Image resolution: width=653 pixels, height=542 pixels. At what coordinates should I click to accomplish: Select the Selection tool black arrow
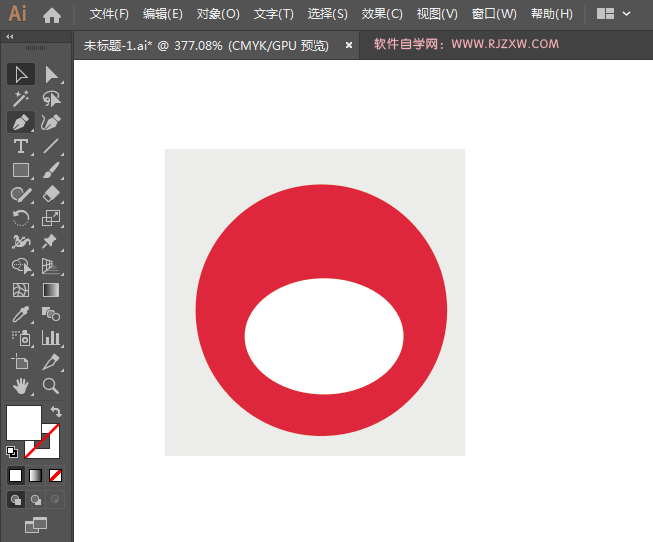(x=21, y=75)
